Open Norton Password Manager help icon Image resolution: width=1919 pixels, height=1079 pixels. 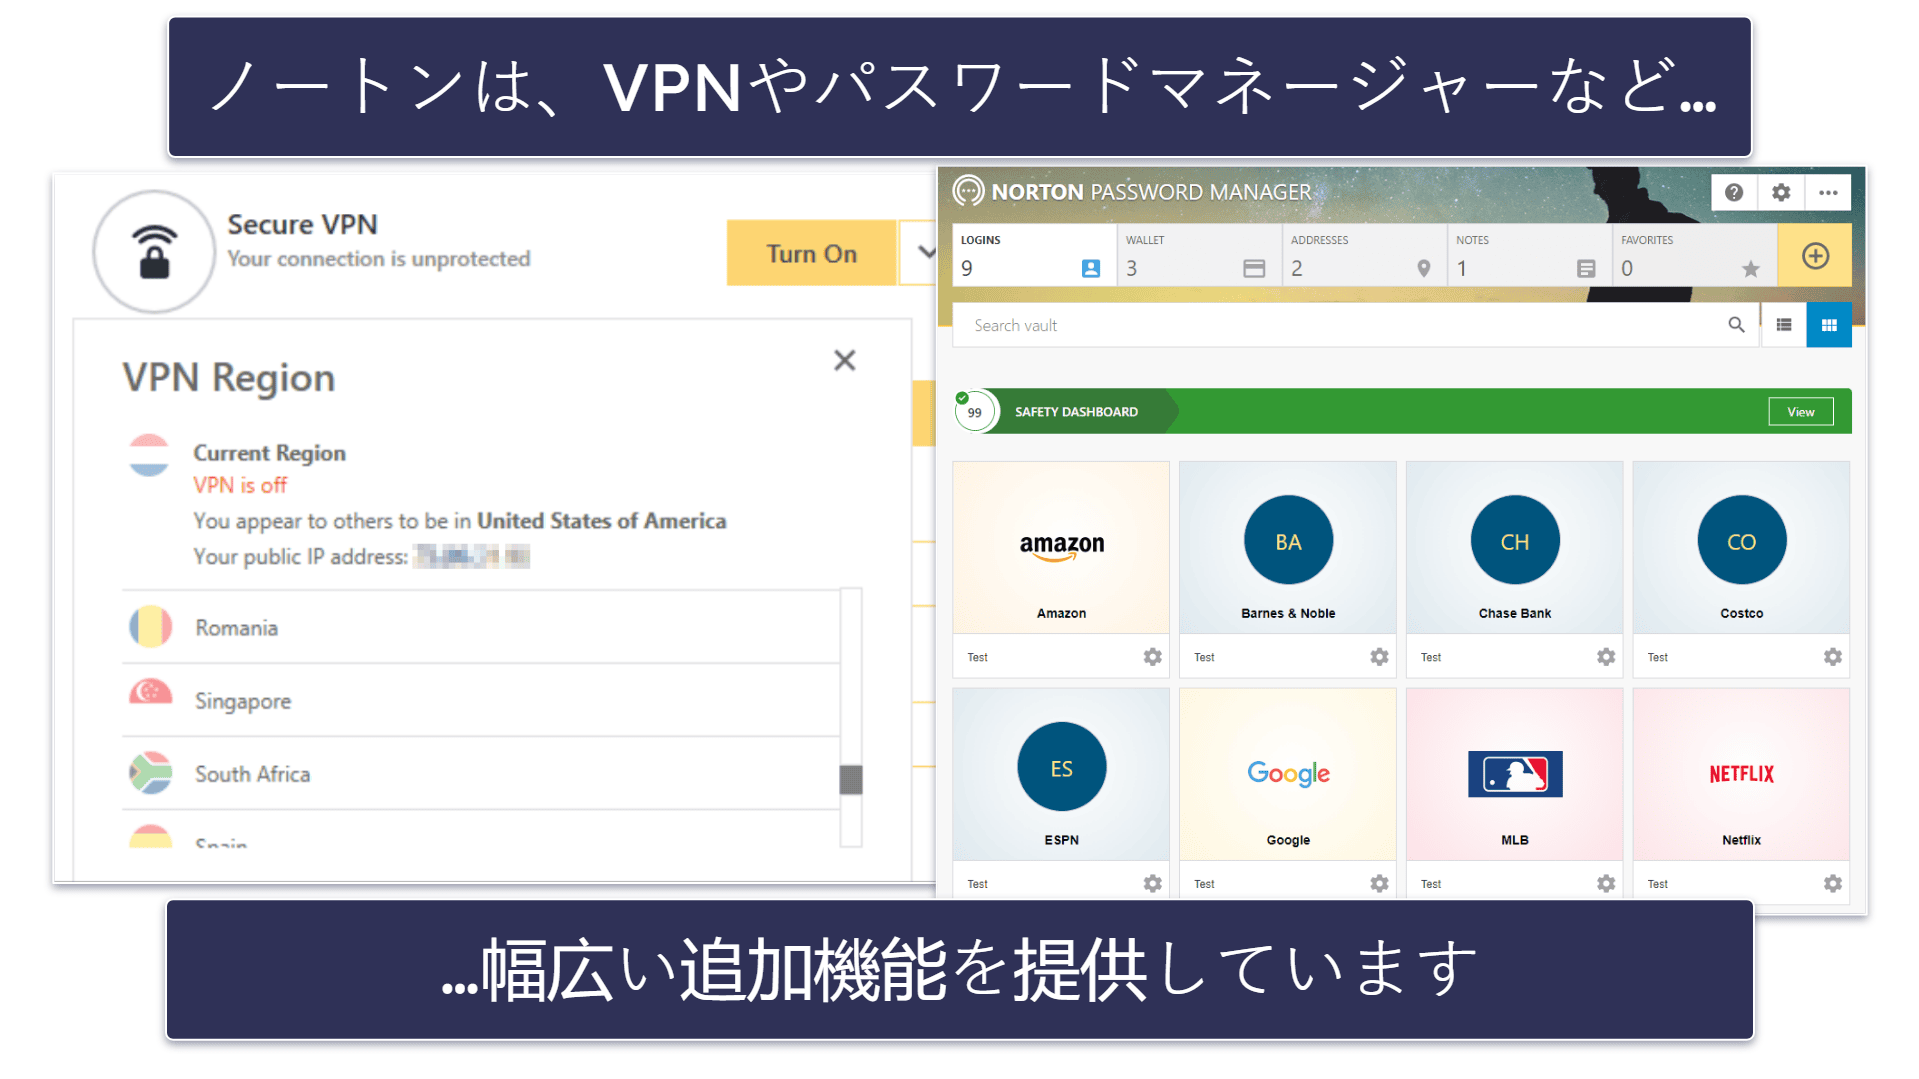(1734, 193)
